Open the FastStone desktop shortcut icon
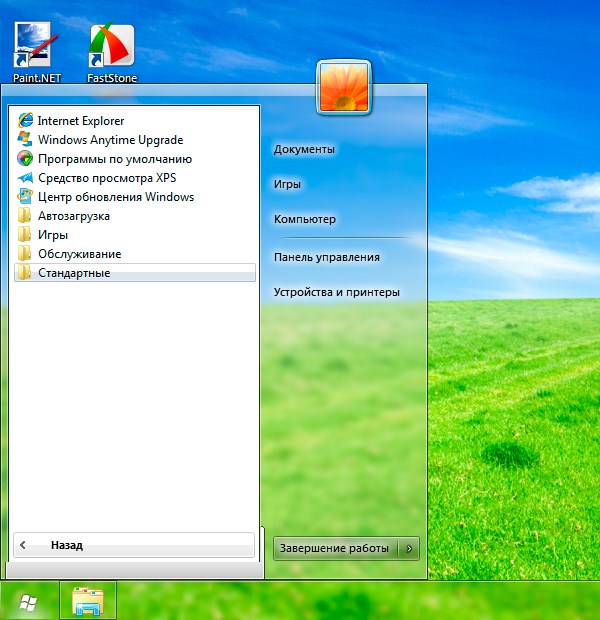The image size is (600, 620). pos(112,44)
